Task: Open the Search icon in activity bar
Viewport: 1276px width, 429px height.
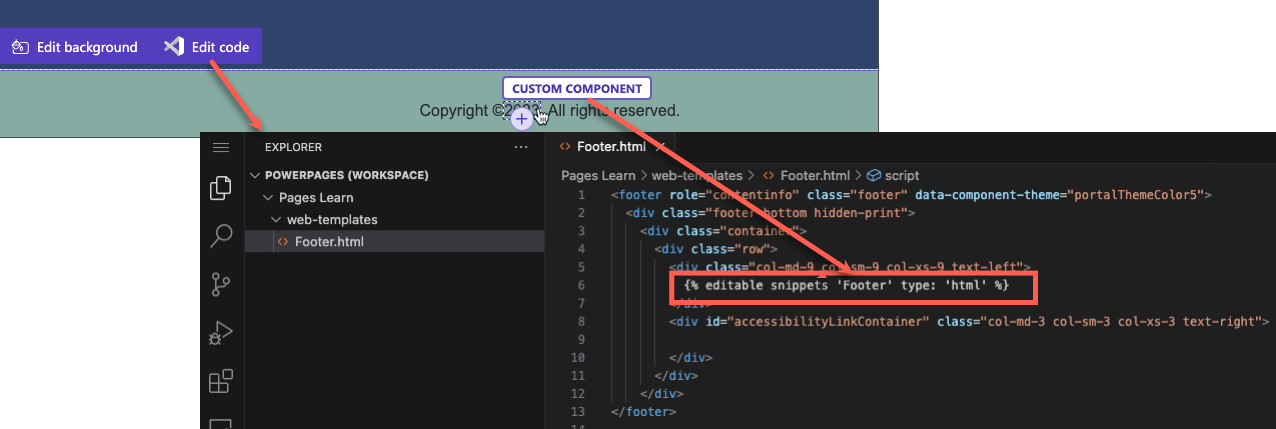Action: point(221,236)
